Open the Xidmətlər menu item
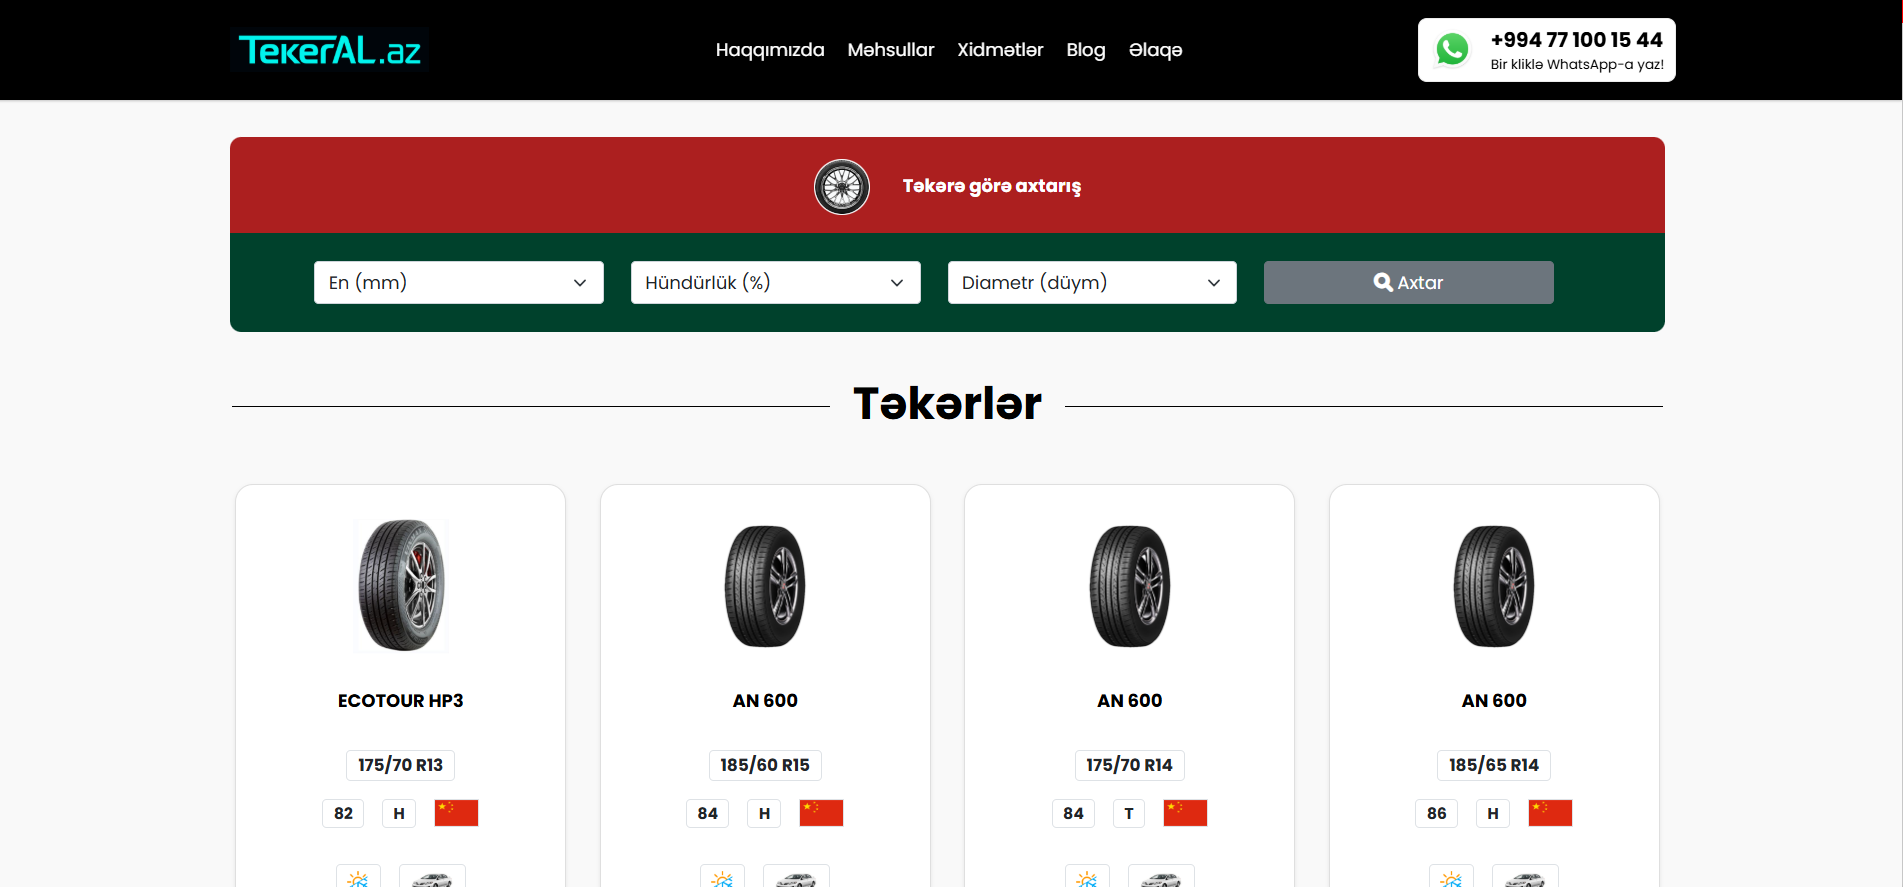This screenshot has height=887, width=1903. pos(1000,50)
